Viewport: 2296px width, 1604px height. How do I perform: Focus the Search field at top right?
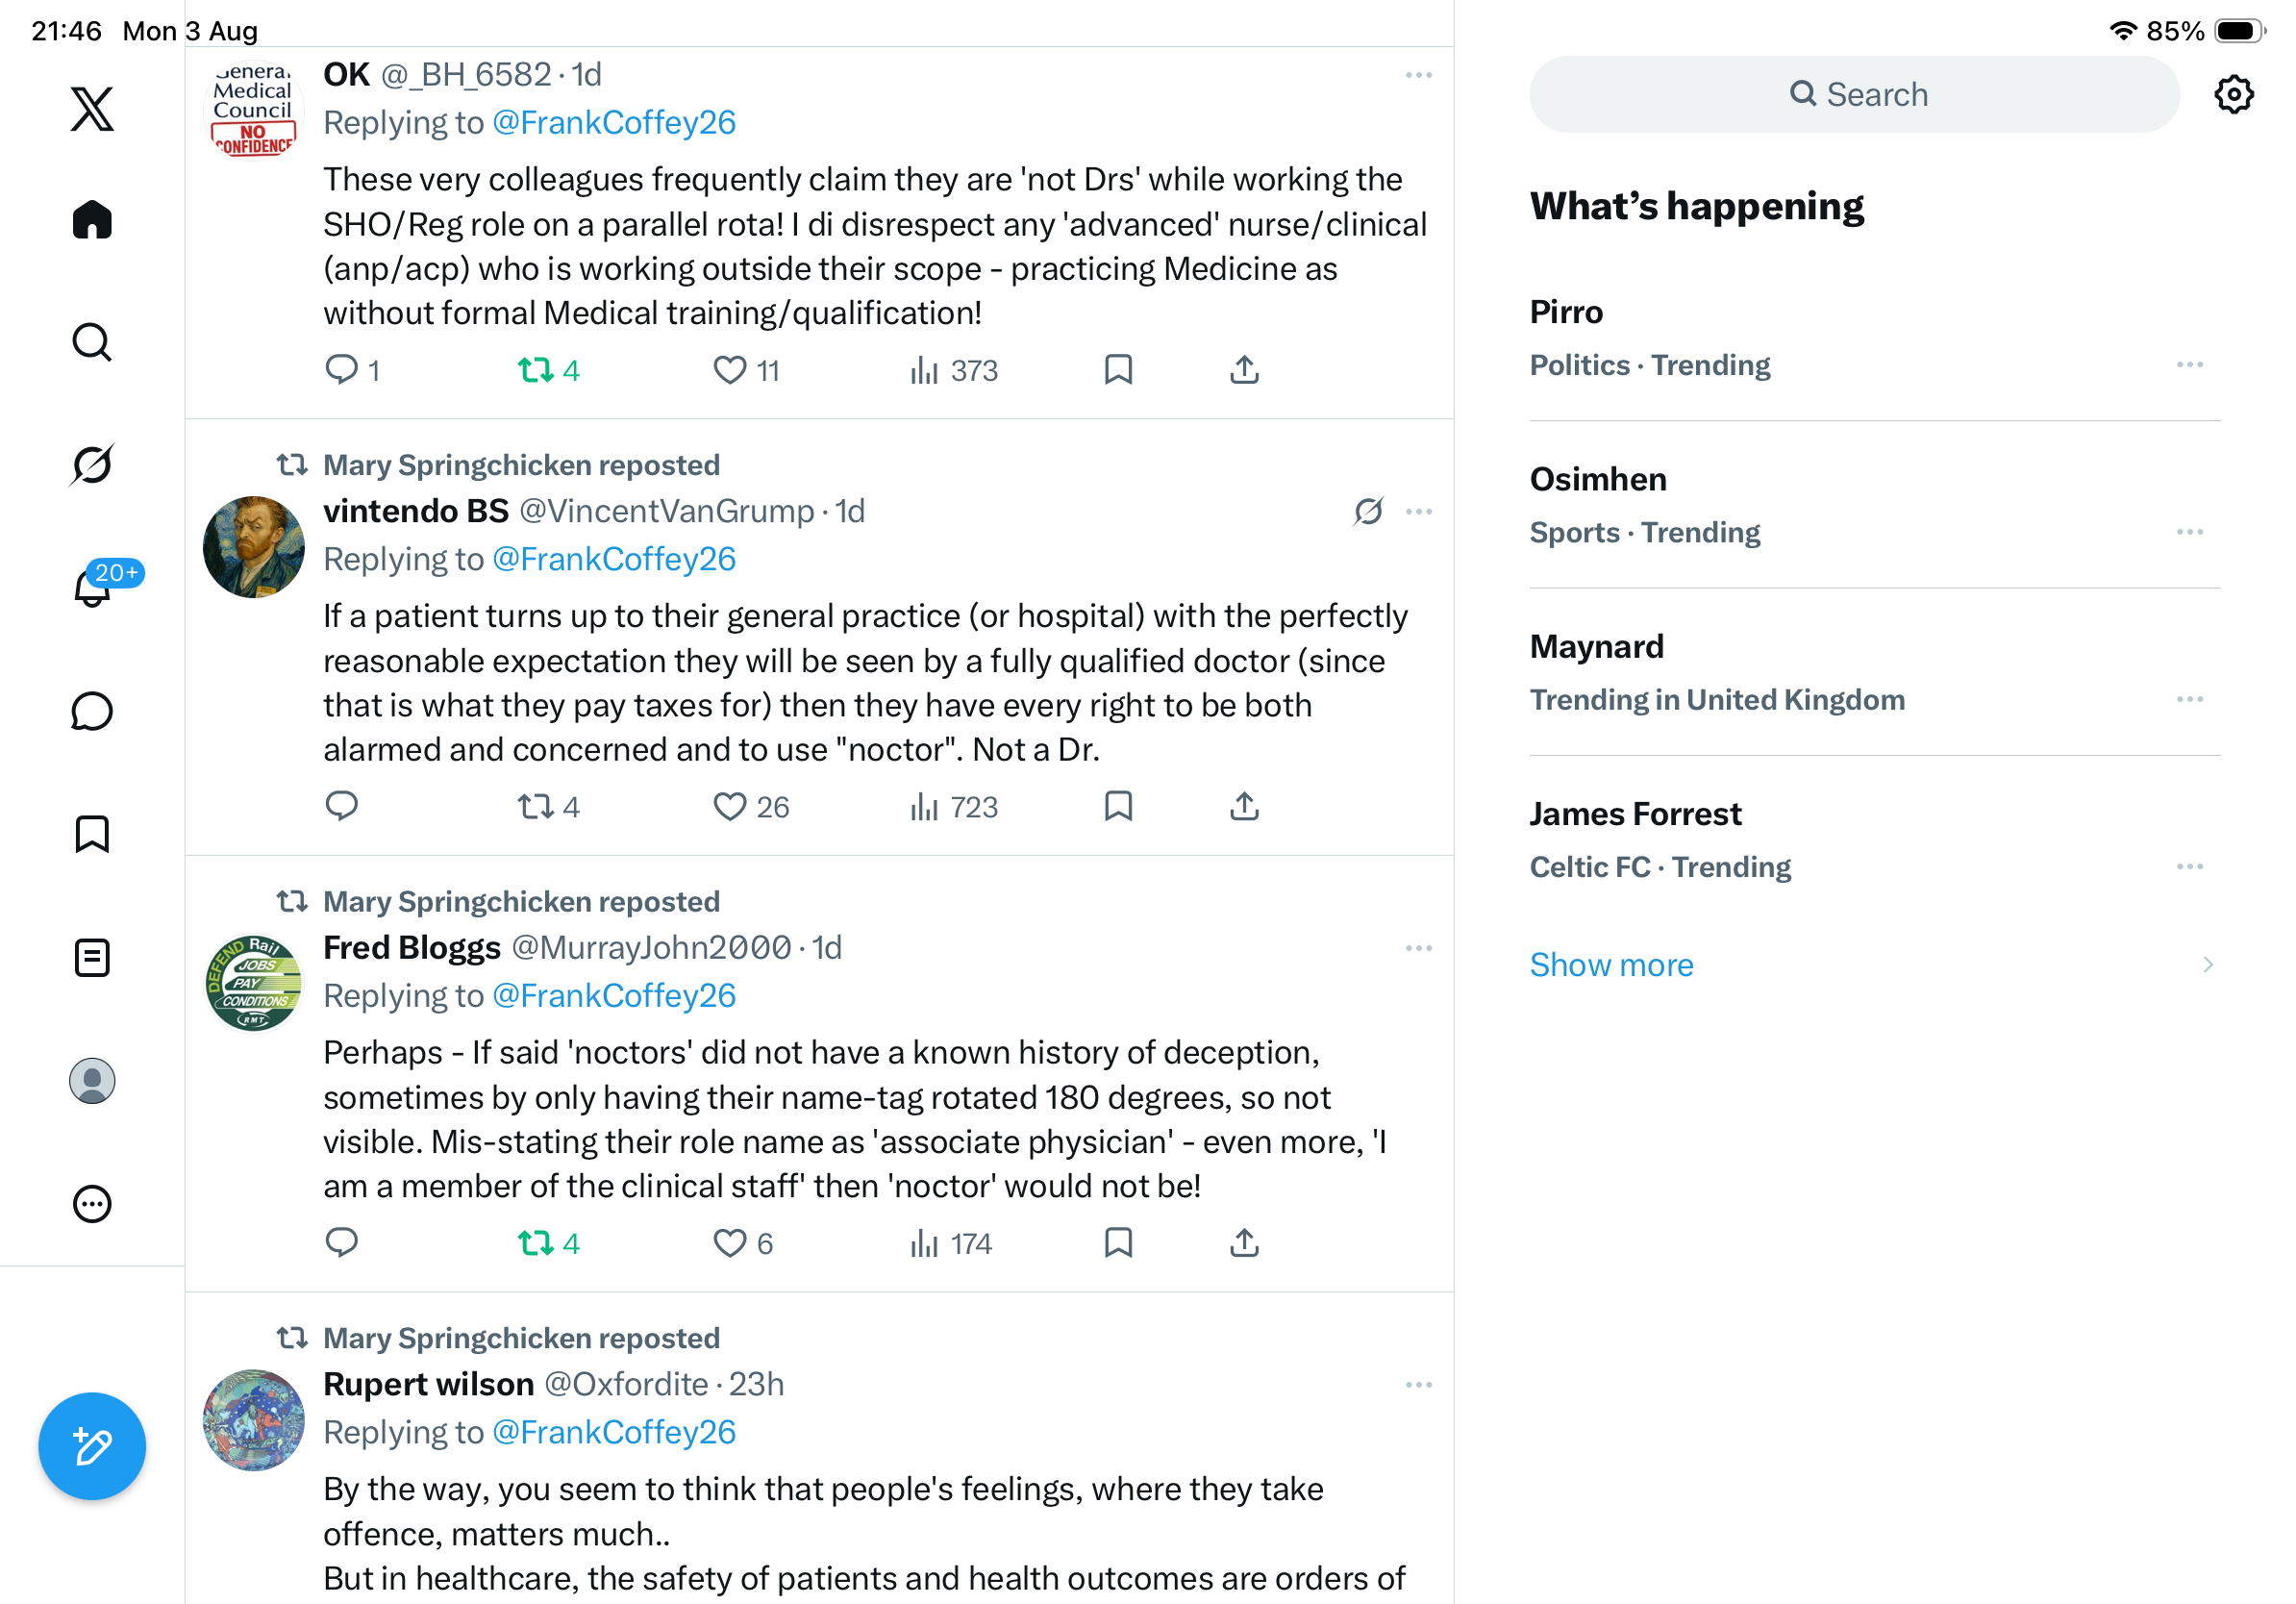pyautogui.click(x=1853, y=94)
